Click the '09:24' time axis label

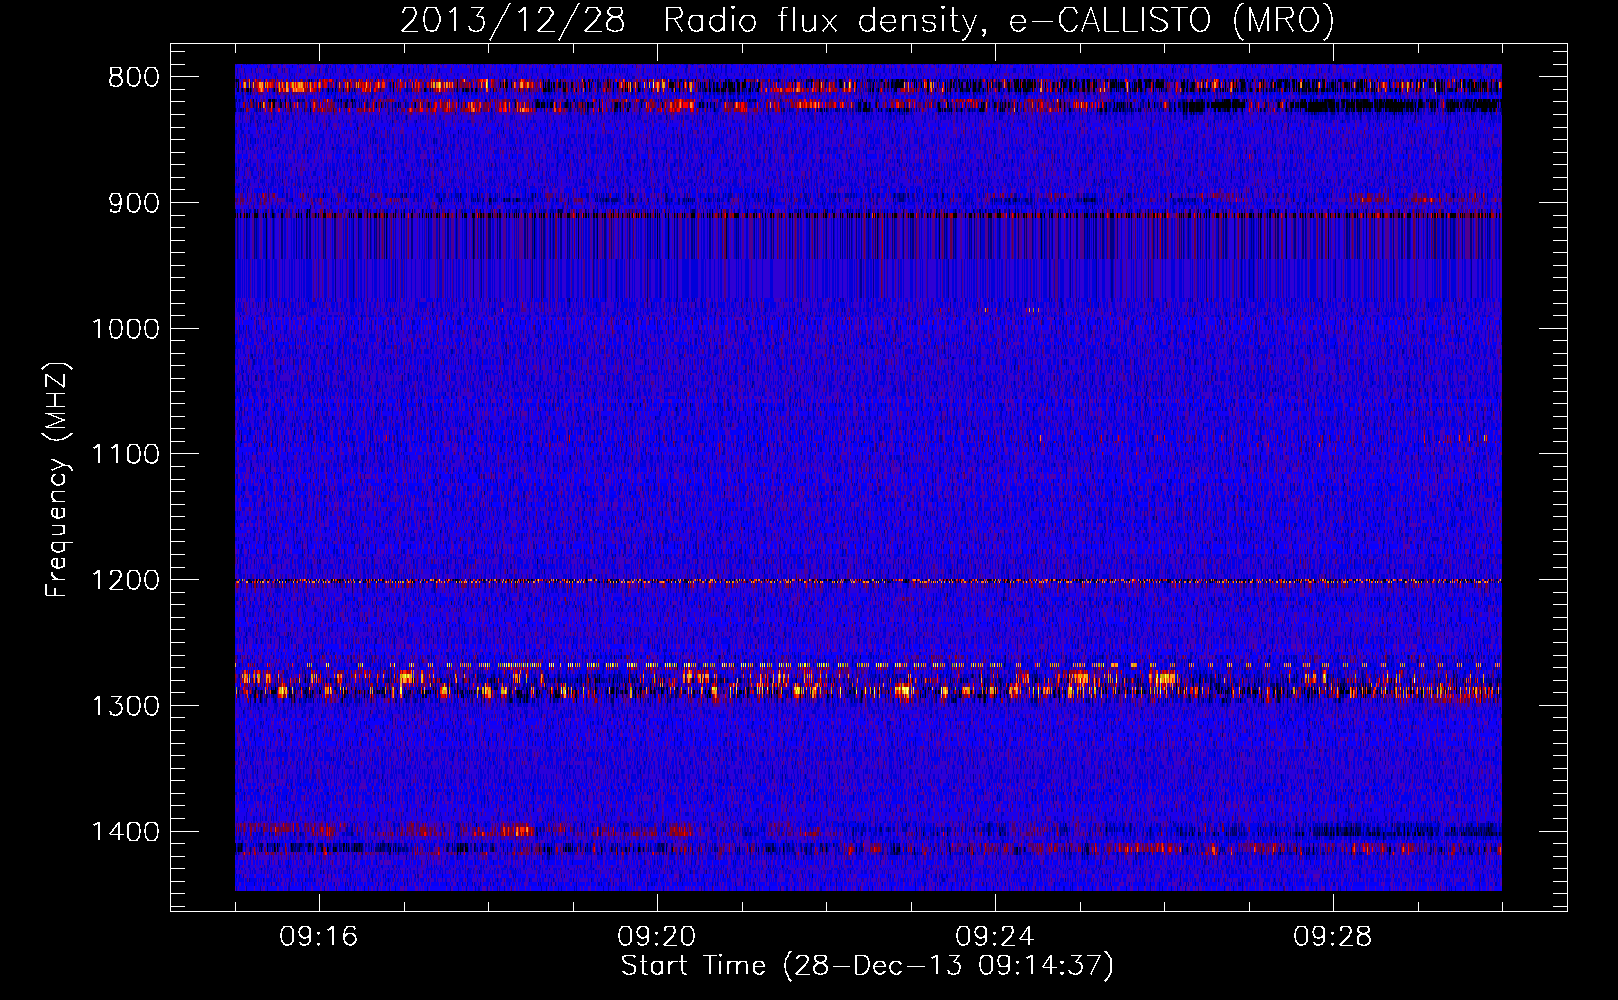994,937
